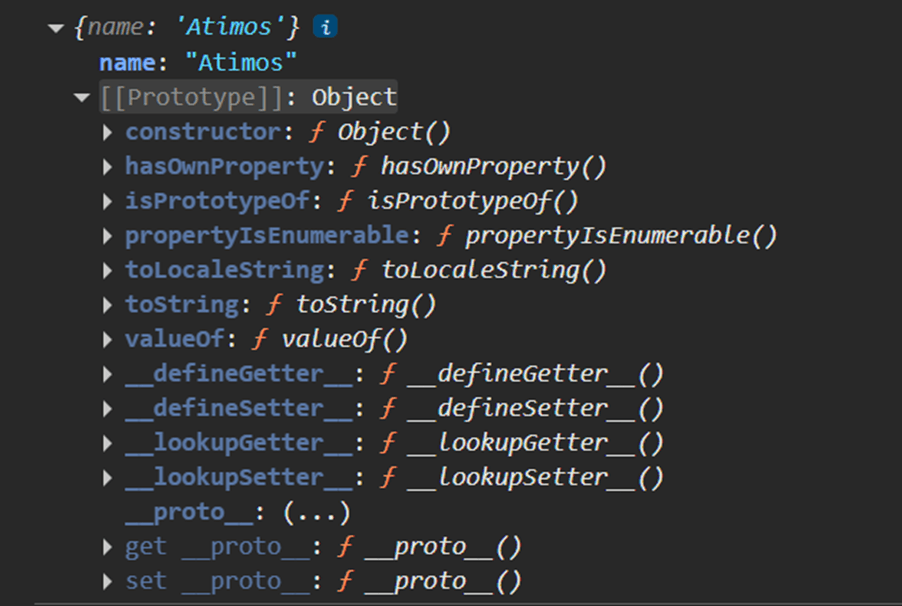The width and height of the screenshot is (902, 606).
Task: Expand the __defineGetter__ entry
Action: pos(108,374)
